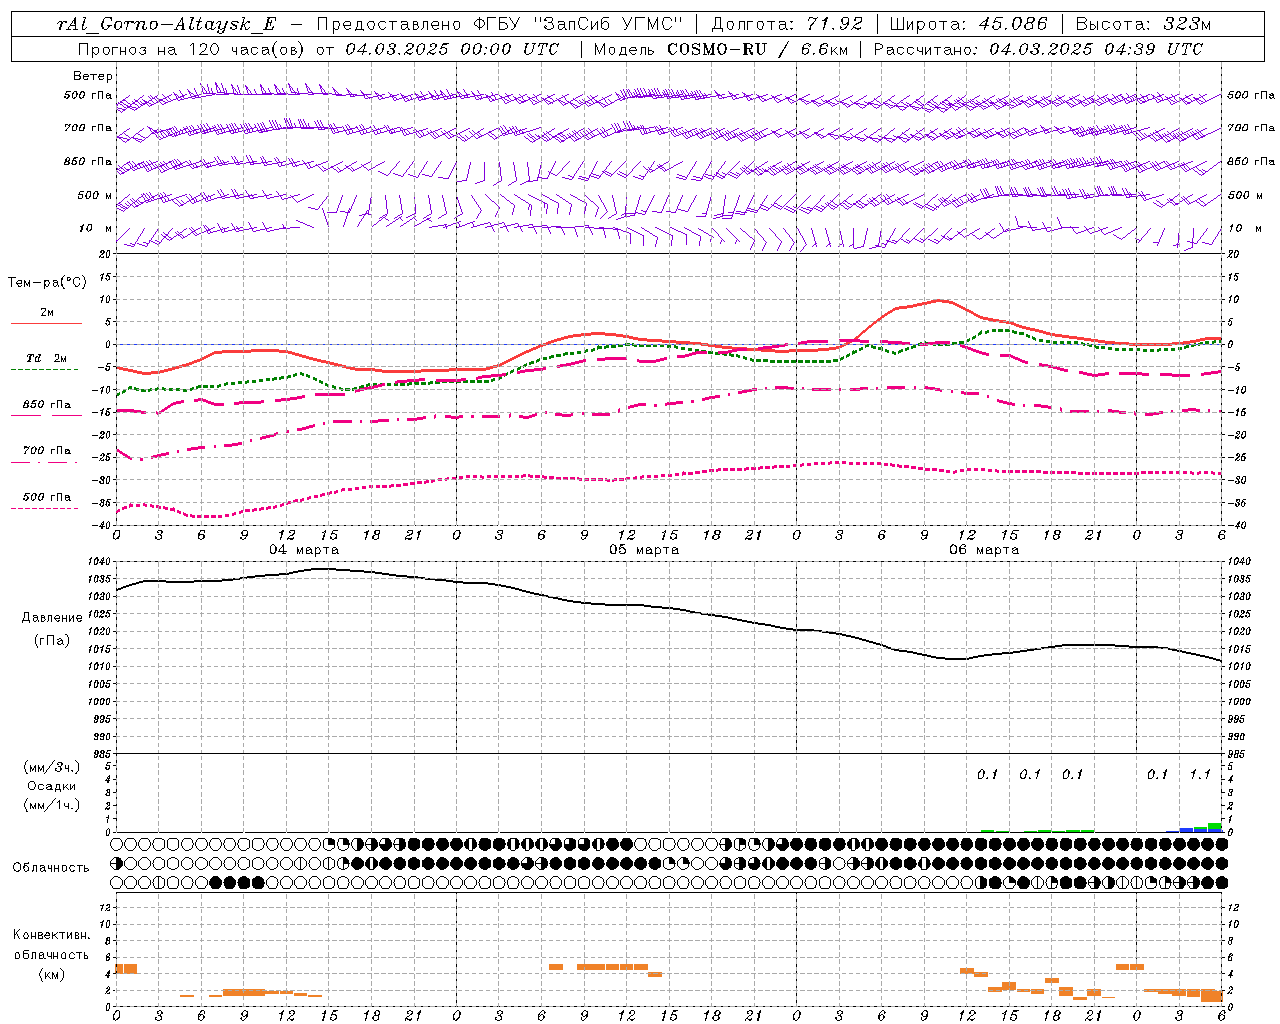This screenshot has height=1024, width=1280.
Task: Select the 'Рассчитано: 04.03.2025 04:39 UTC' computed timestamp
Action: point(1038,49)
